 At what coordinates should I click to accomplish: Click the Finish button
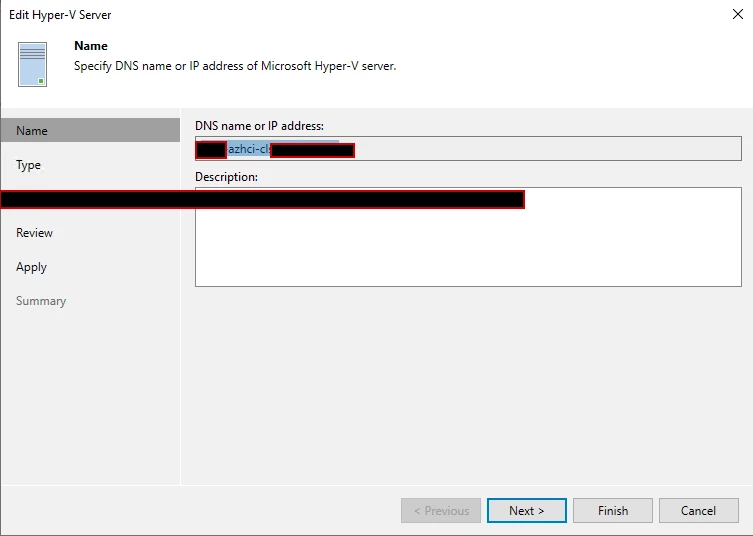pos(613,511)
